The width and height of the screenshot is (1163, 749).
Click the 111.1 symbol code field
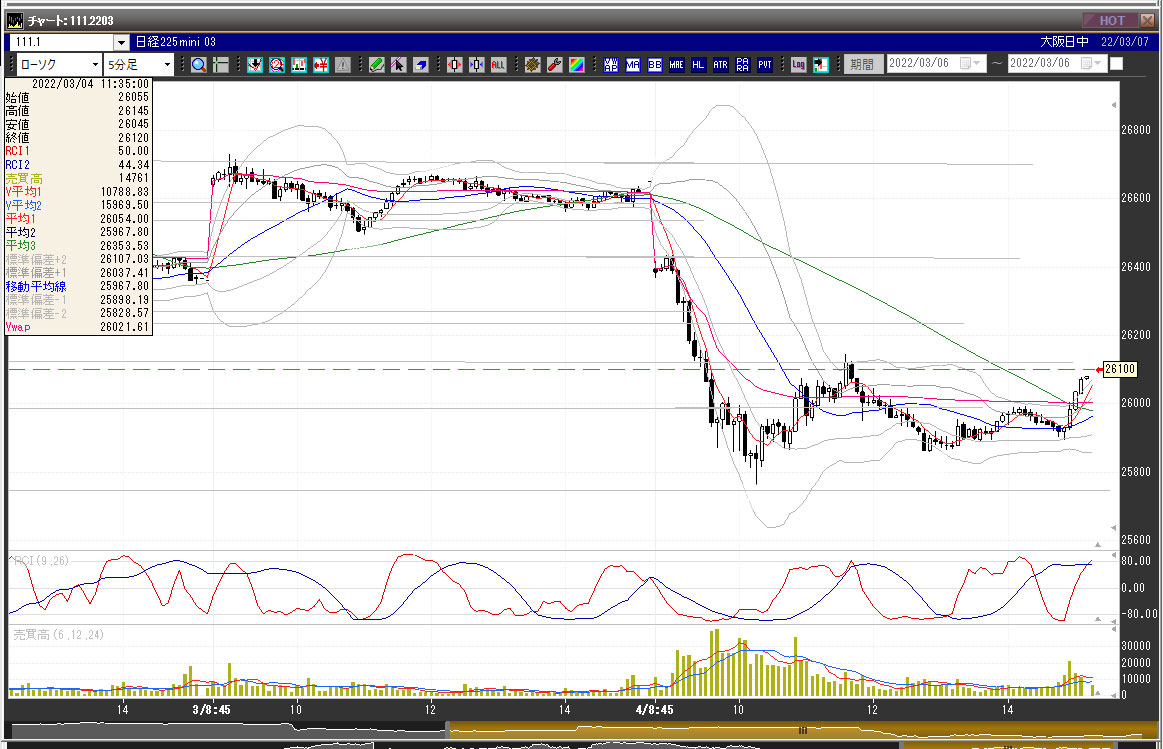62,42
